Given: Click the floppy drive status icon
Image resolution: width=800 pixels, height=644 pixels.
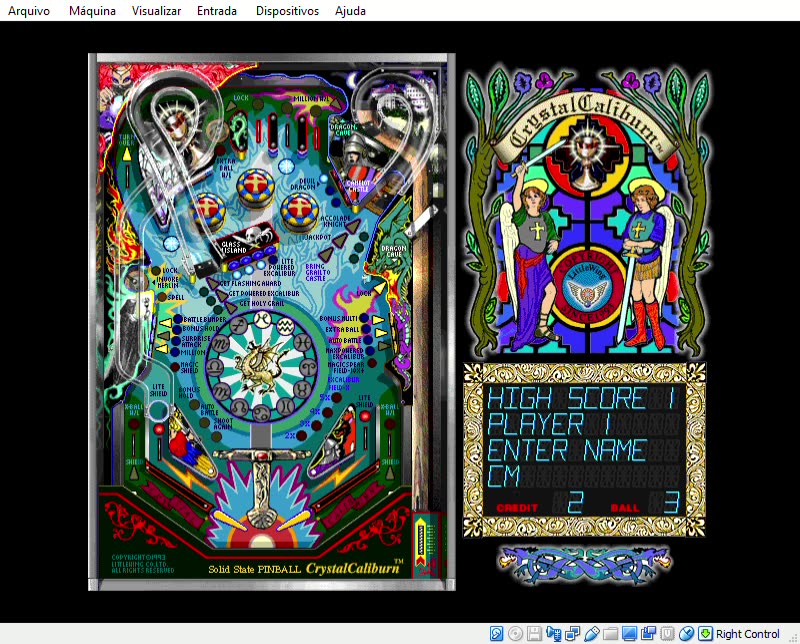Looking at the screenshot, I should pyautogui.click(x=534, y=633).
